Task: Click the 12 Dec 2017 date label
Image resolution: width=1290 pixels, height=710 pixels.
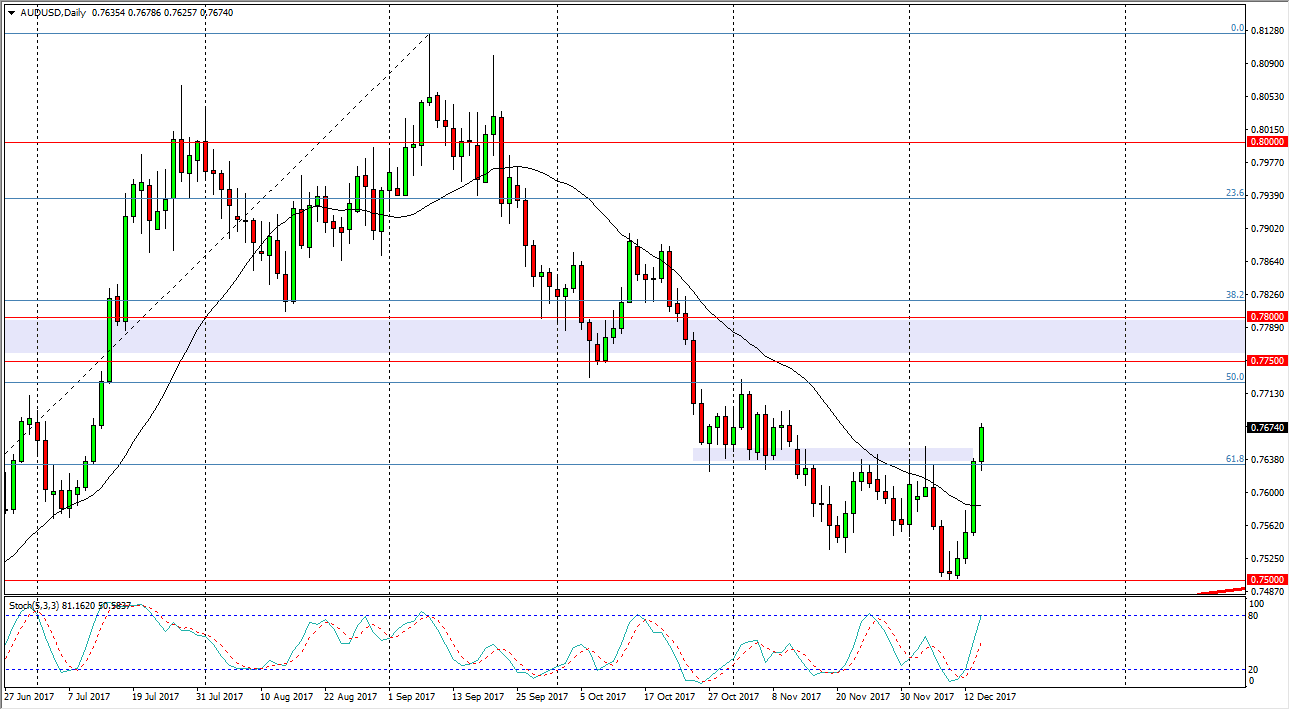Action: pyautogui.click(x=990, y=696)
